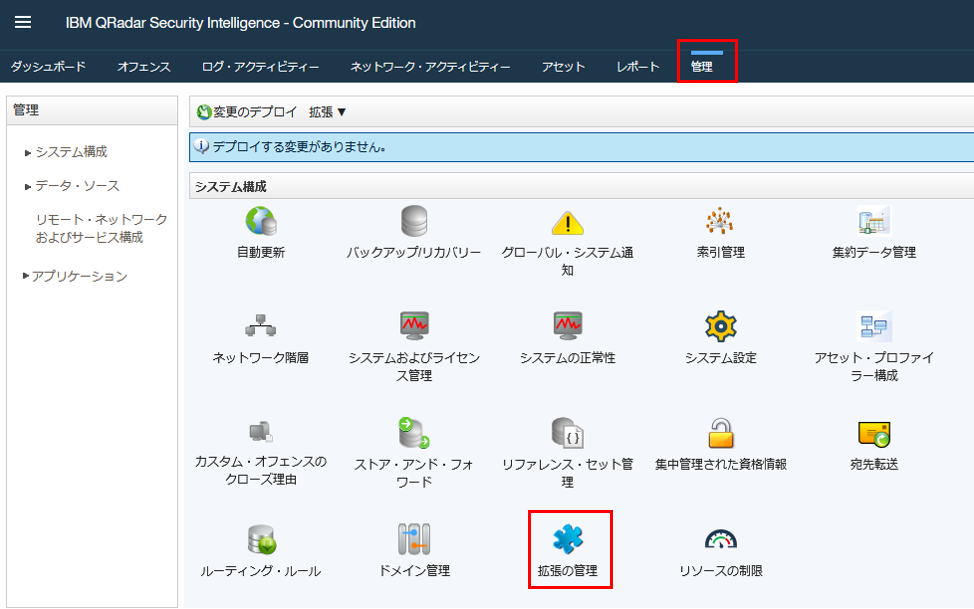Open システムおよびライセンス管理 monitor icon

414,326
